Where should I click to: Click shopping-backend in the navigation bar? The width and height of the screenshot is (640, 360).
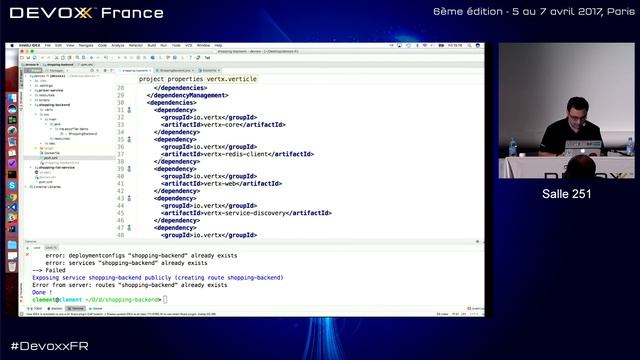pyautogui.click(x=58, y=64)
